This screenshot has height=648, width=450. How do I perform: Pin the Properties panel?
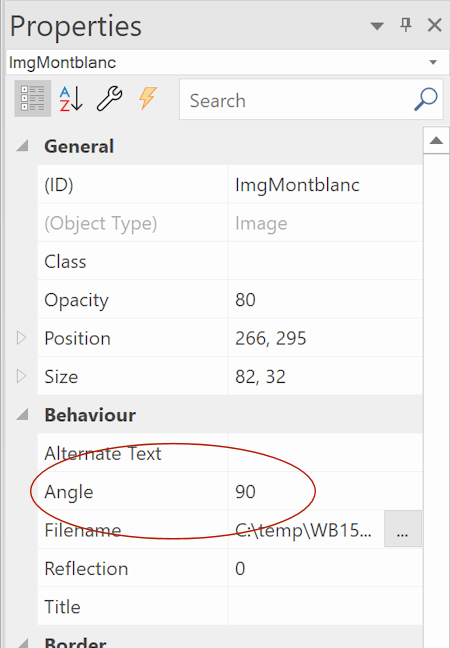point(406,25)
